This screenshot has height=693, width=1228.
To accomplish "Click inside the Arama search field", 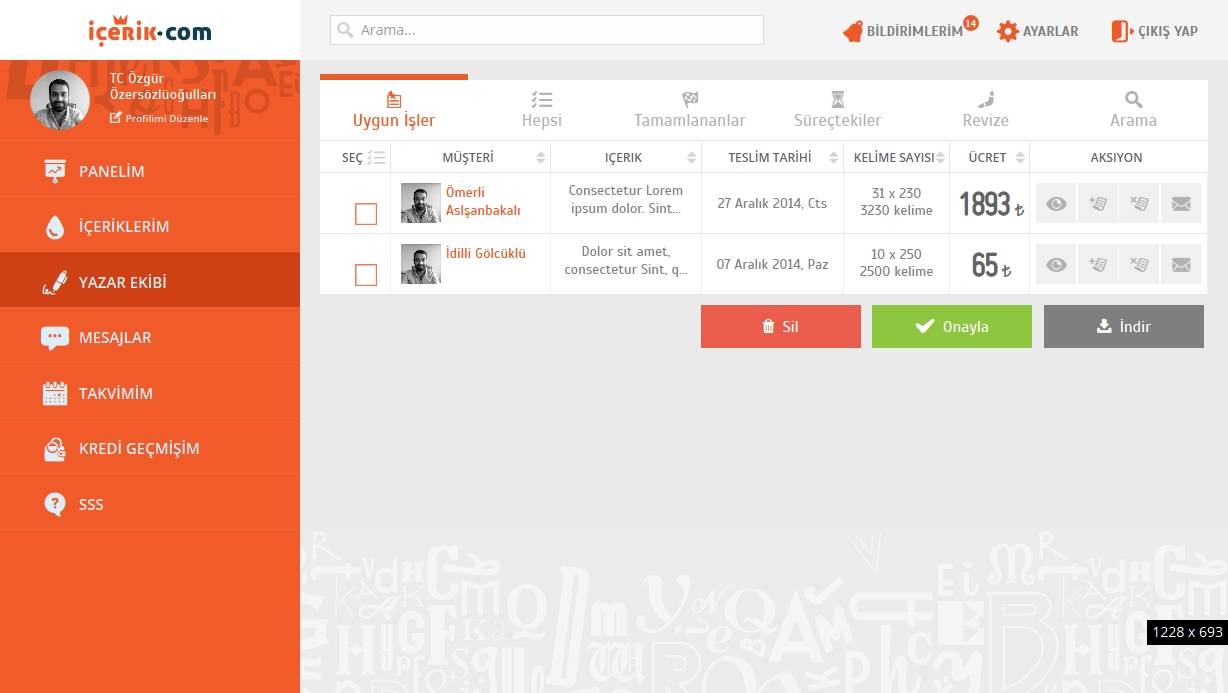I will click(546, 30).
